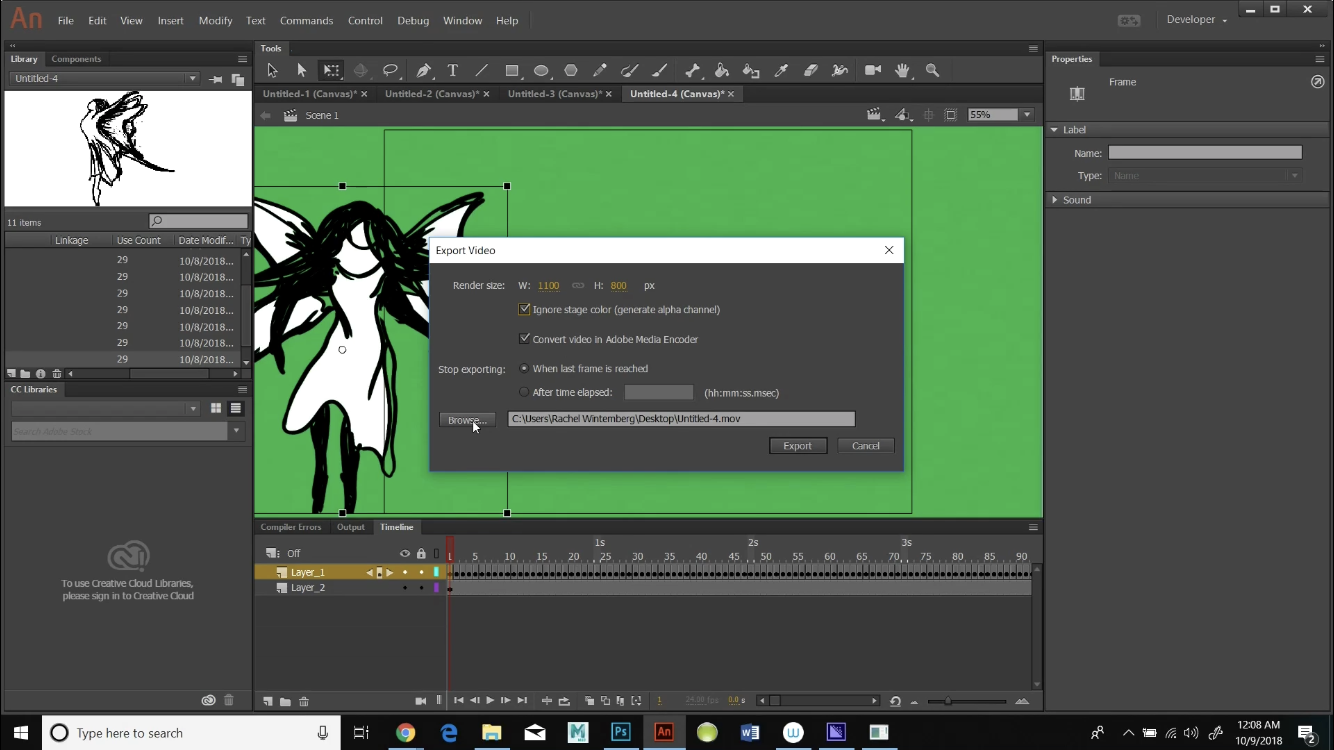Open the Modify menu

pyautogui.click(x=215, y=20)
